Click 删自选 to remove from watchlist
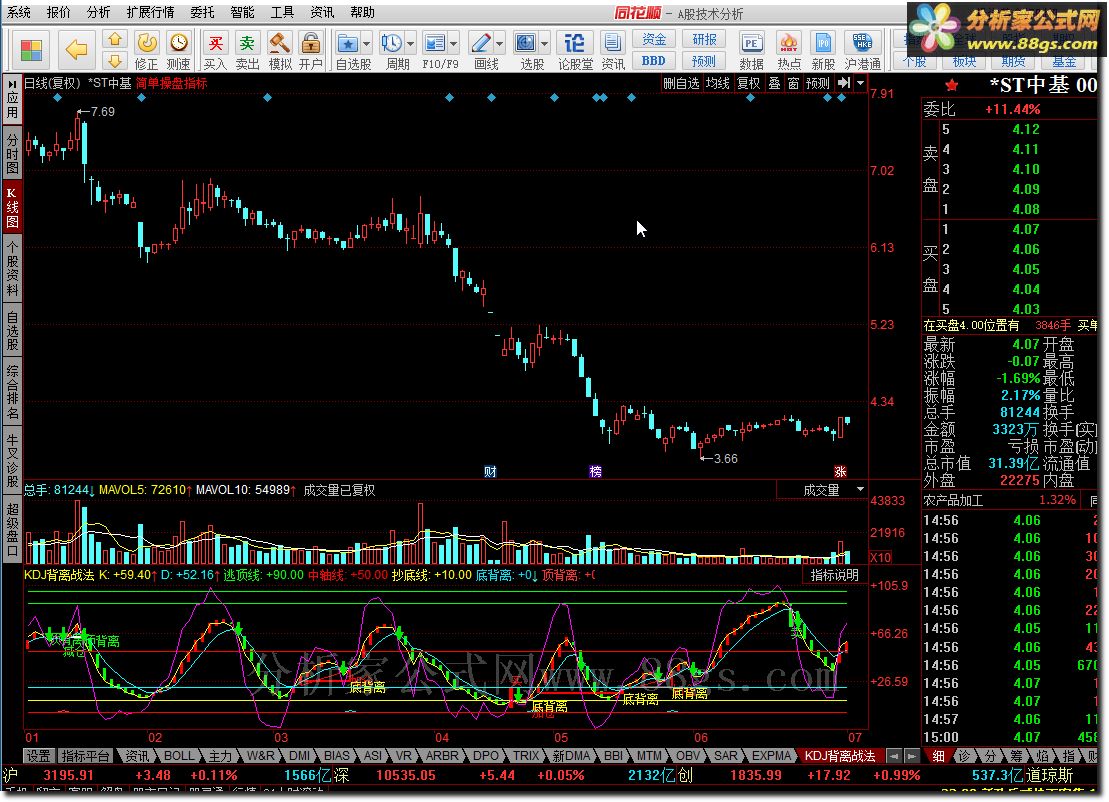 point(681,83)
